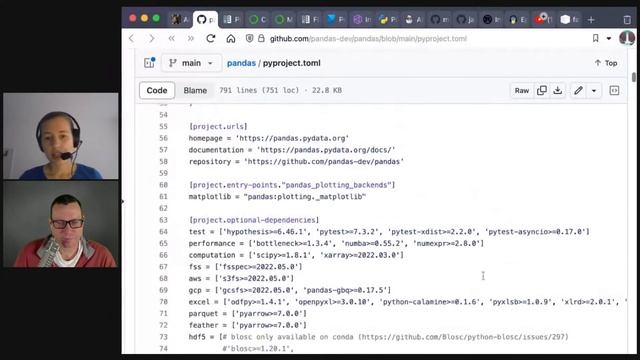Open the main branch selector dropdown

pos(191,63)
